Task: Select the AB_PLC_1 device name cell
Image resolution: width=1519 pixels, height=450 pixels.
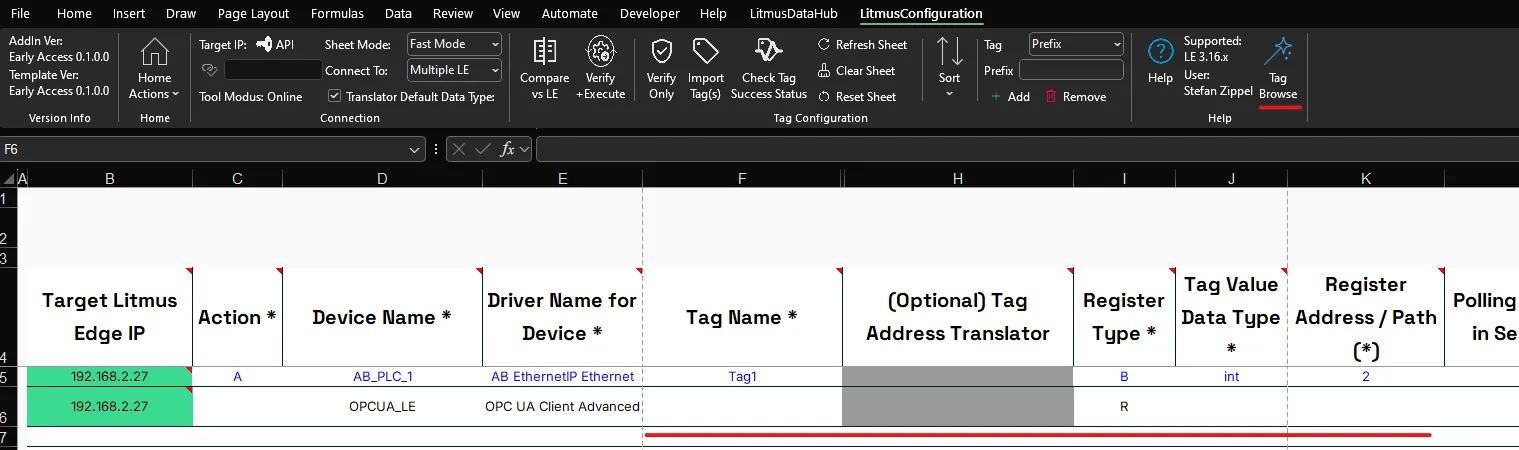Action: click(382, 377)
